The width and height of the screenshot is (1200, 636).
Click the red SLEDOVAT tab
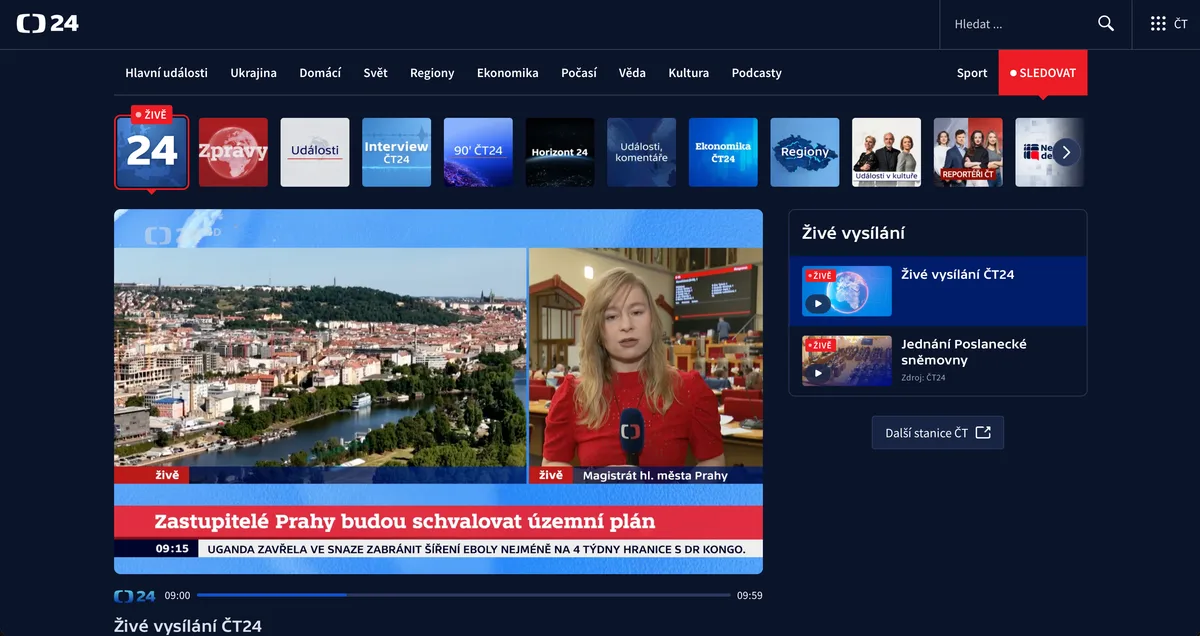[x=1043, y=73]
